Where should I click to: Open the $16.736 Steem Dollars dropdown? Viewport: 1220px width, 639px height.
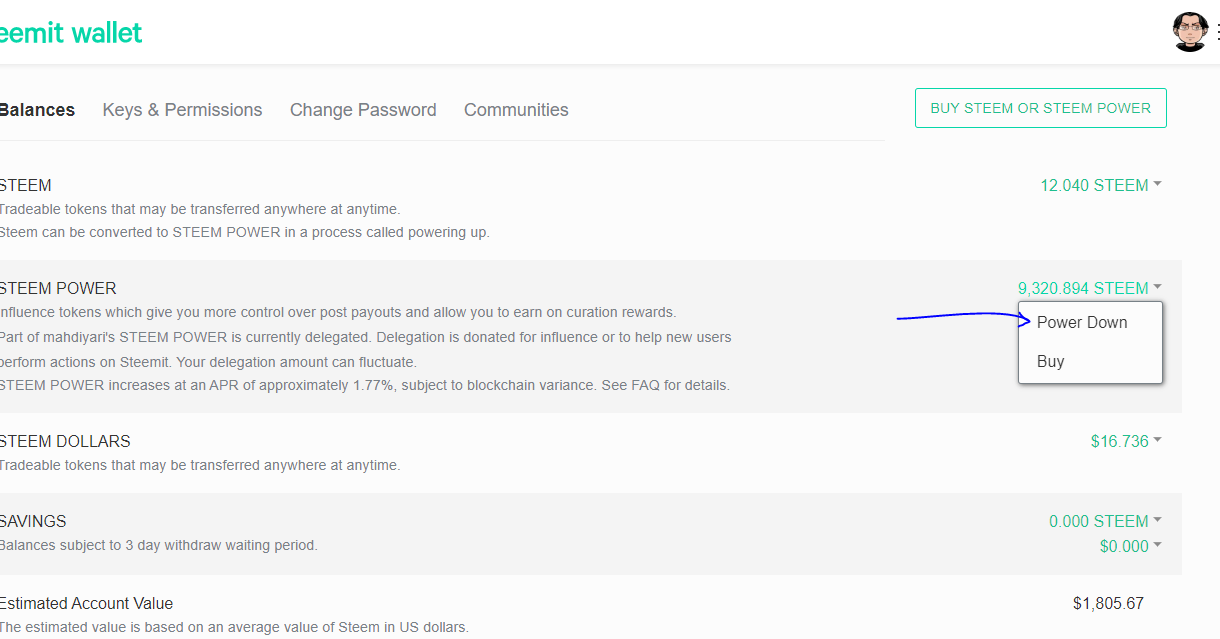coord(1125,441)
